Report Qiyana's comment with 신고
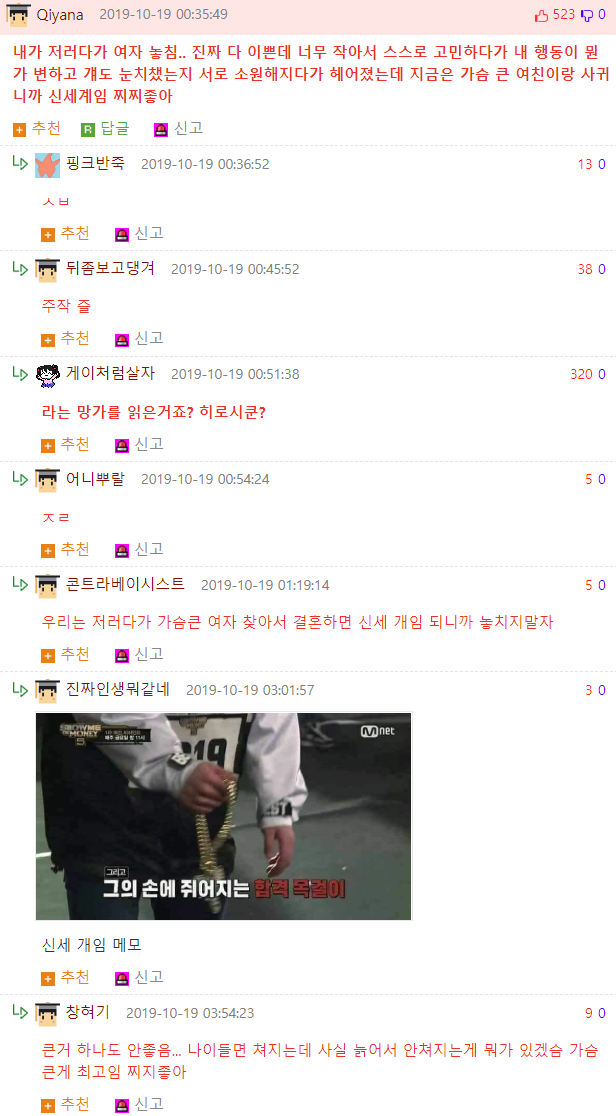This screenshot has height=1116, width=616. [x=179, y=128]
